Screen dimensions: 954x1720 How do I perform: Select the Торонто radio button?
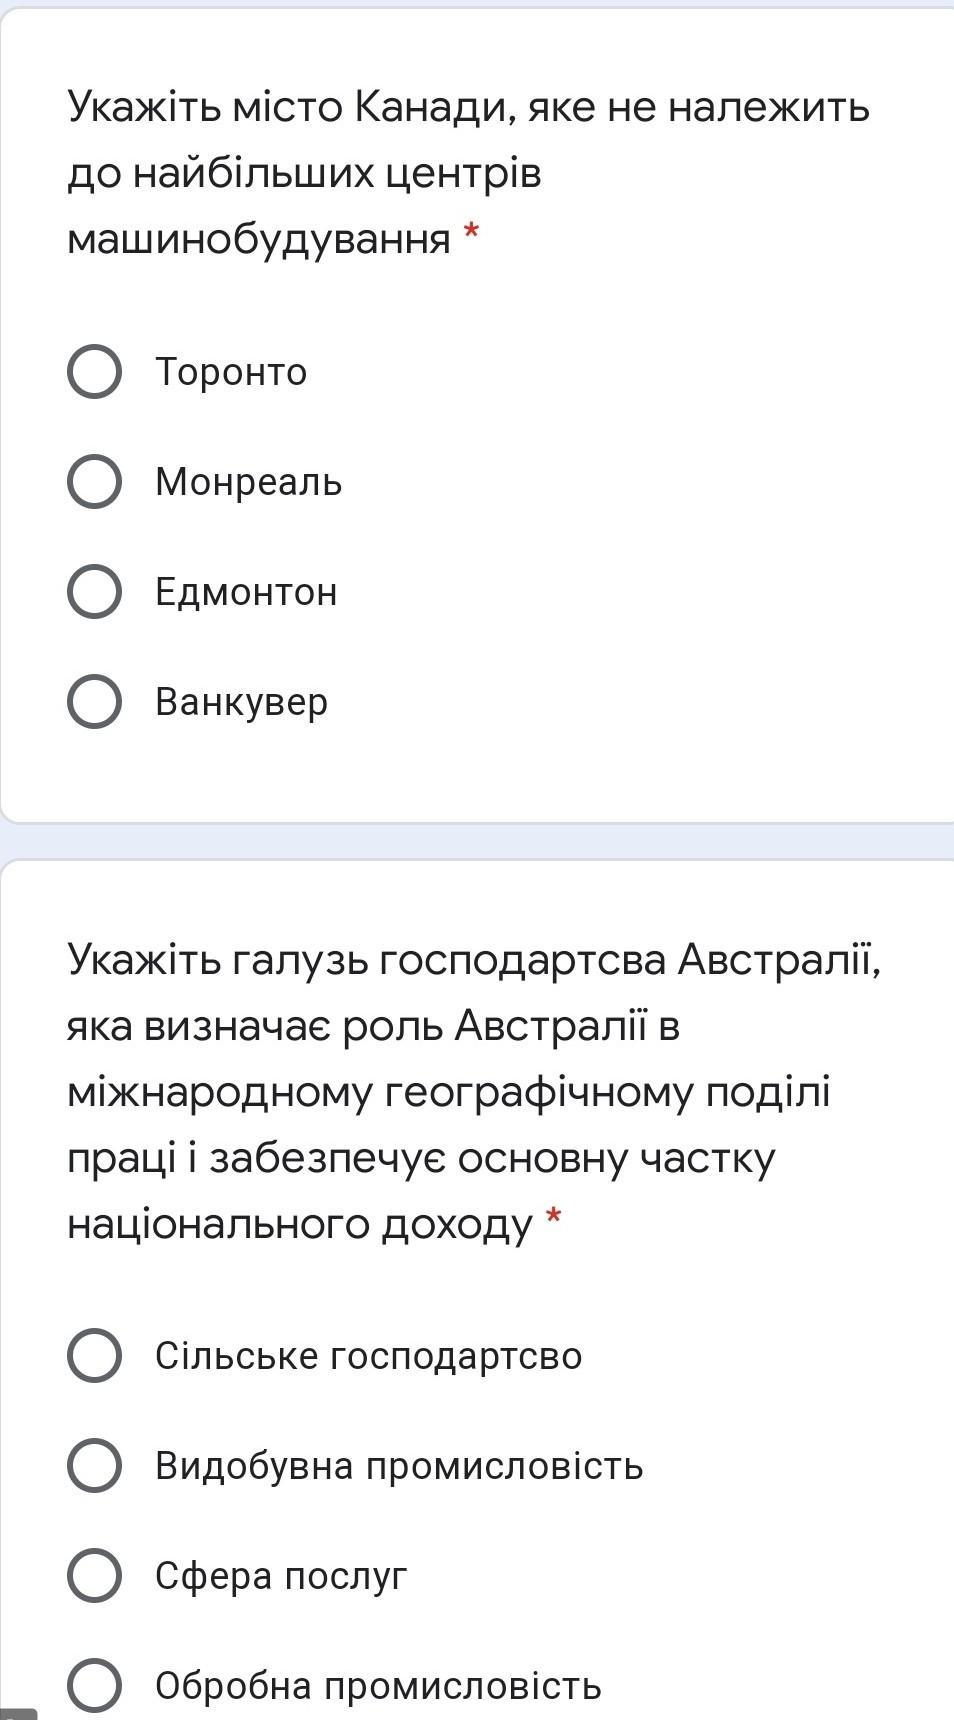point(95,372)
